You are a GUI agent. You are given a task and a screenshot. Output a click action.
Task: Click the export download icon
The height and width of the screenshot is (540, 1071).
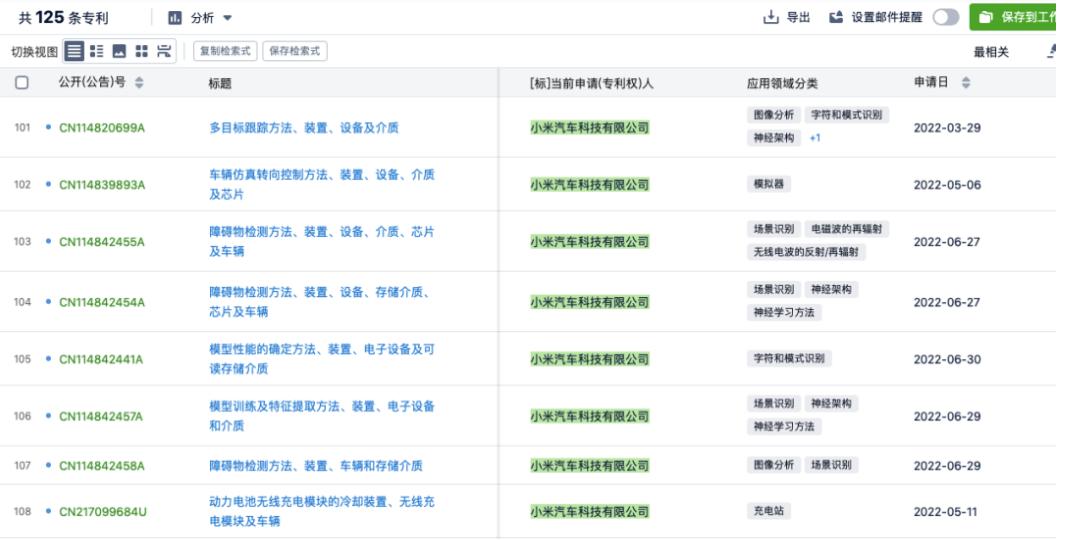[x=770, y=17]
